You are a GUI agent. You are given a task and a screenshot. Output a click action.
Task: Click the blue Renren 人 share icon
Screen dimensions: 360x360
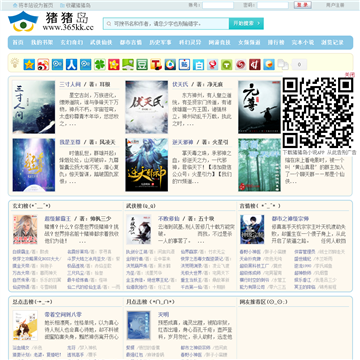click(71, 64)
